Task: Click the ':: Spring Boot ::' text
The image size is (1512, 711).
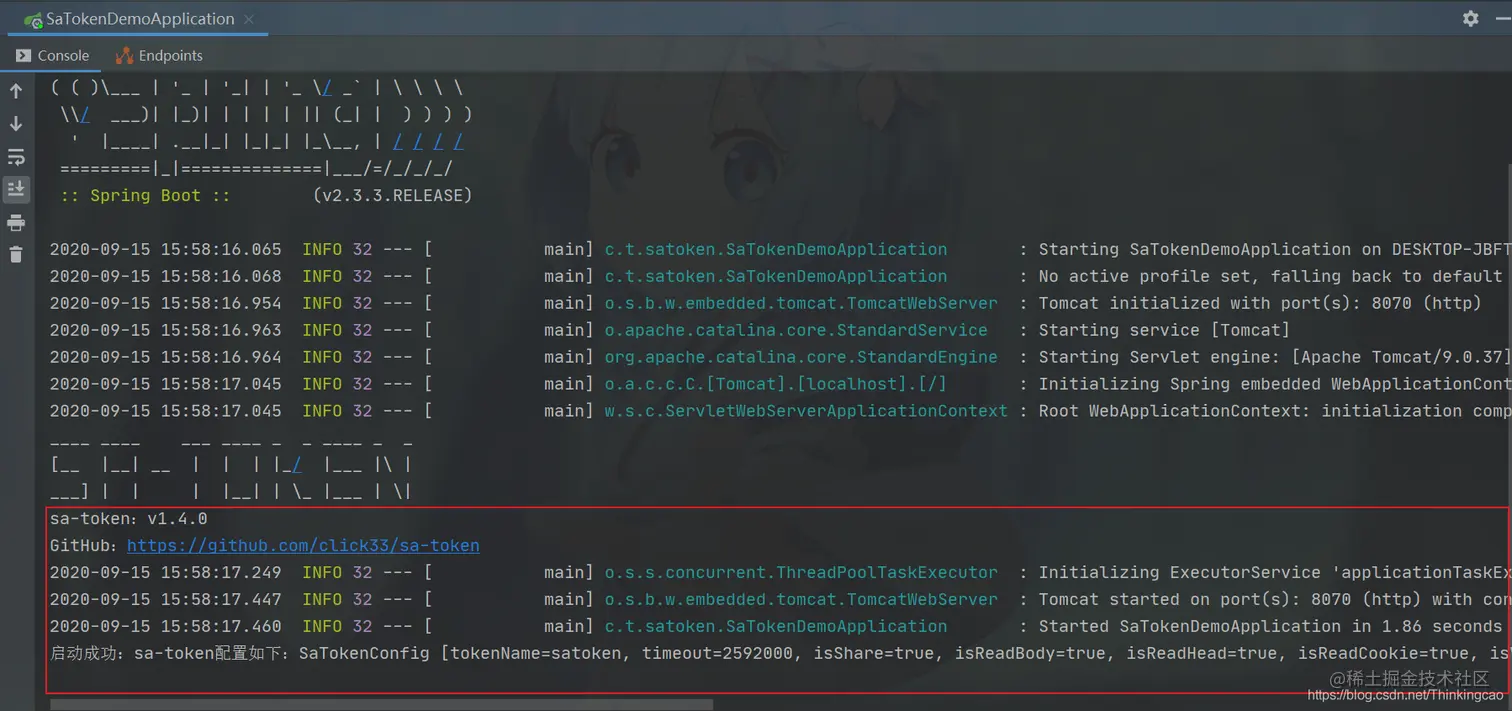Action: (x=145, y=196)
